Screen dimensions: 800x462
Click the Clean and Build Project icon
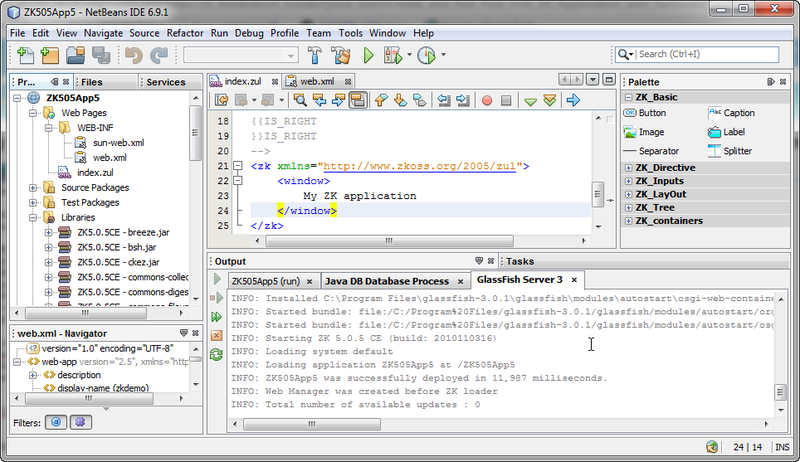(x=341, y=55)
